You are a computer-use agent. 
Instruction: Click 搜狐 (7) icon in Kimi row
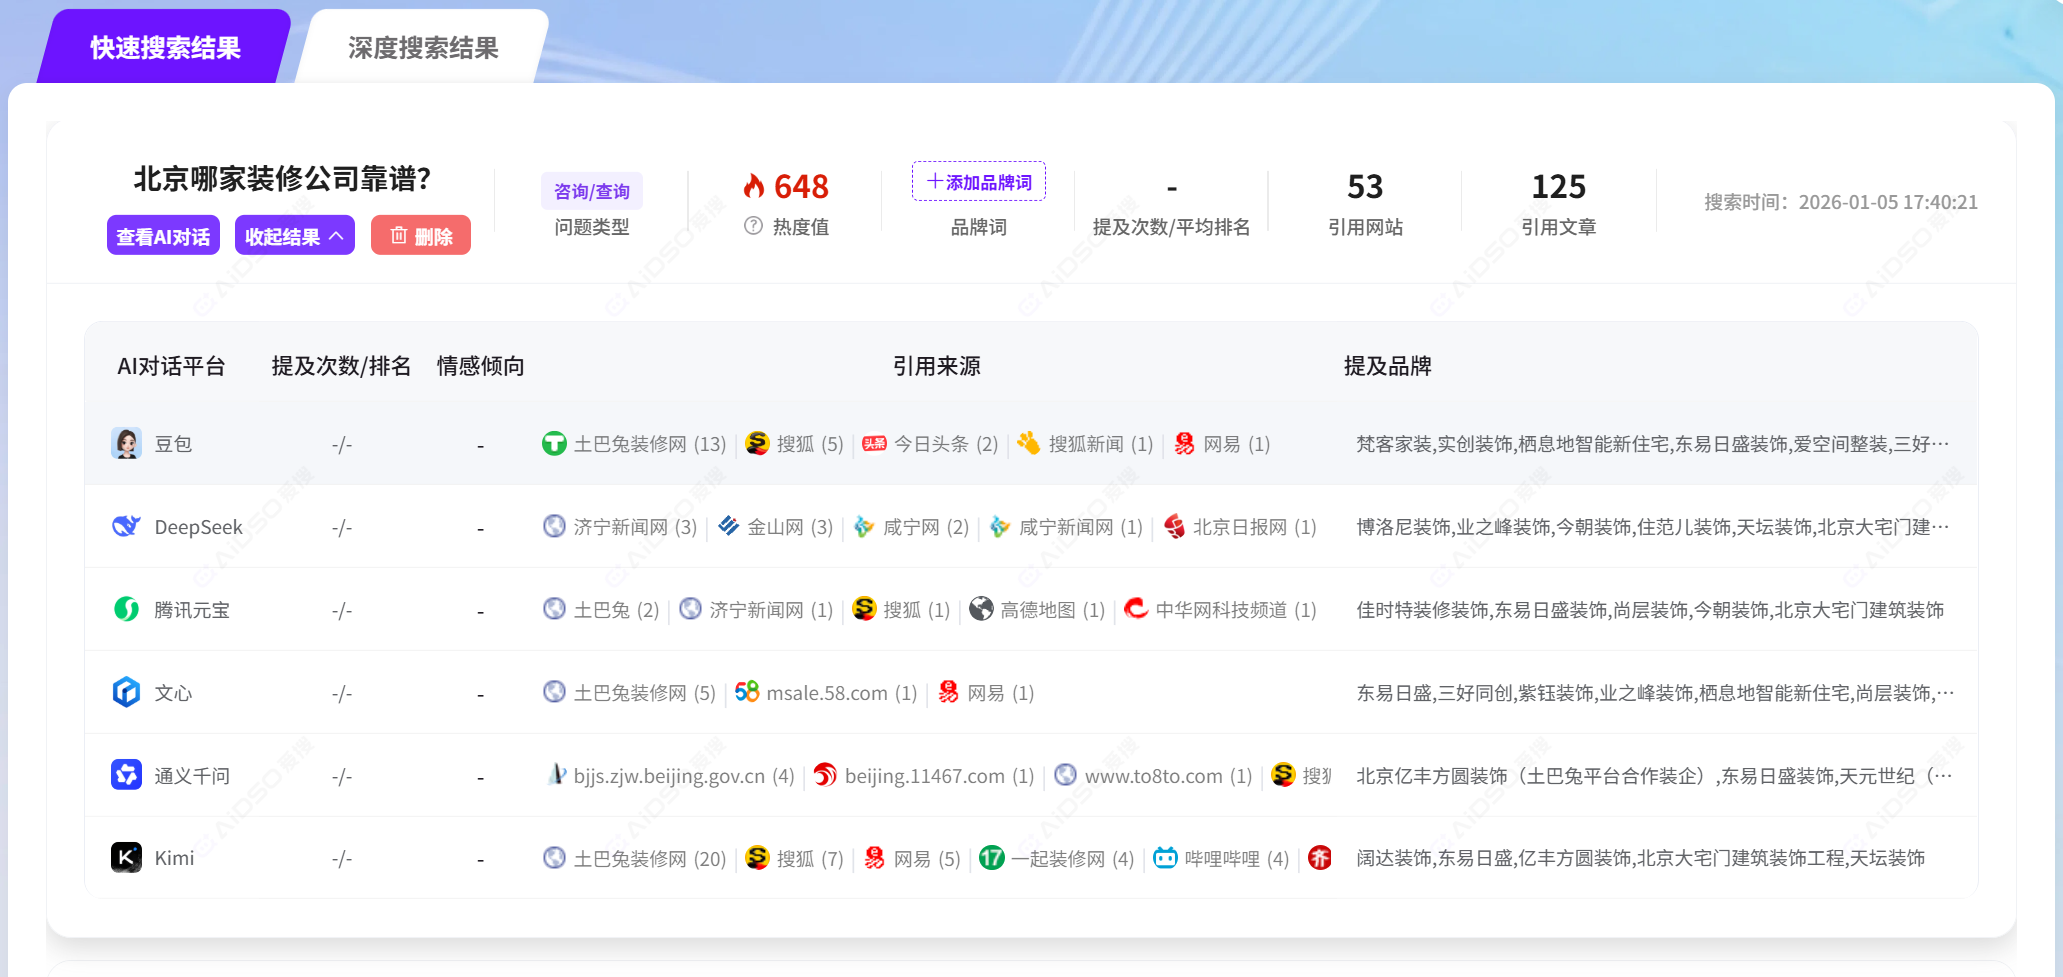click(x=758, y=858)
